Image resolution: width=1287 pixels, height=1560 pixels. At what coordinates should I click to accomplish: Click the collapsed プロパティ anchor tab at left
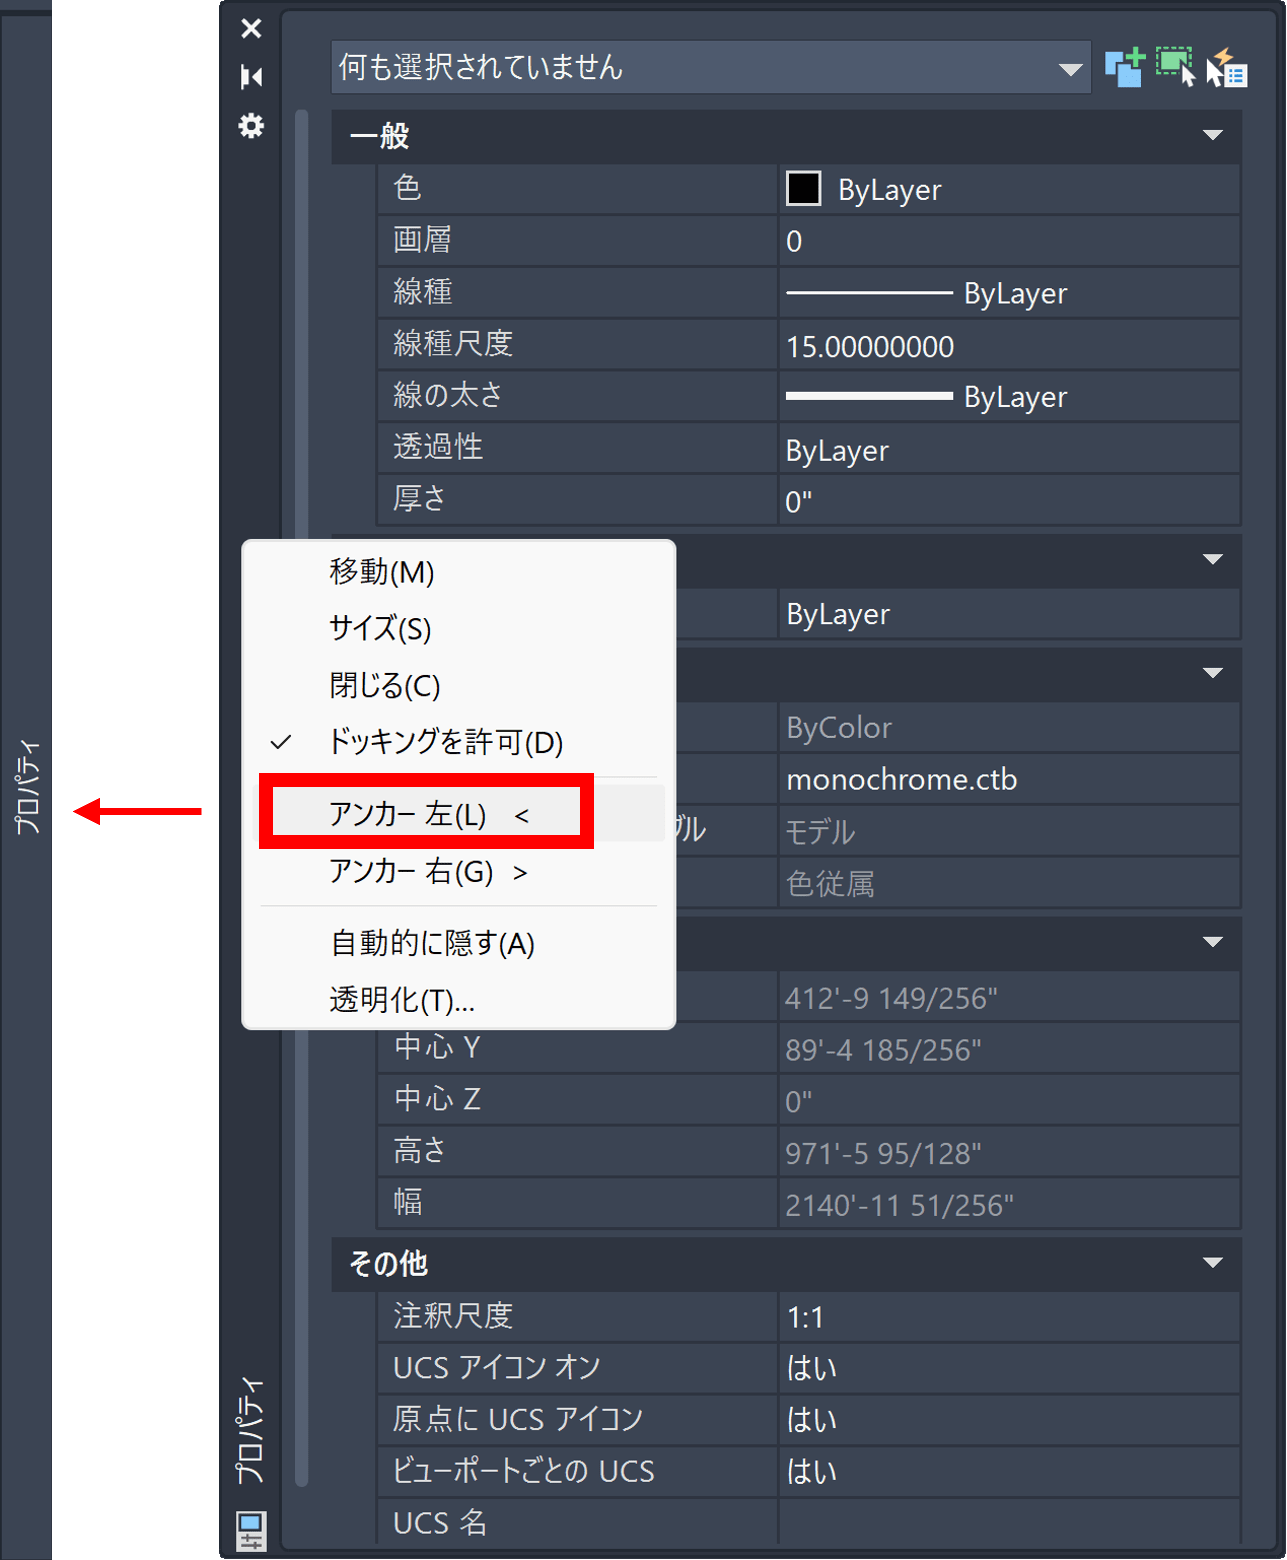pyautogui.click(x=26, y=787)
